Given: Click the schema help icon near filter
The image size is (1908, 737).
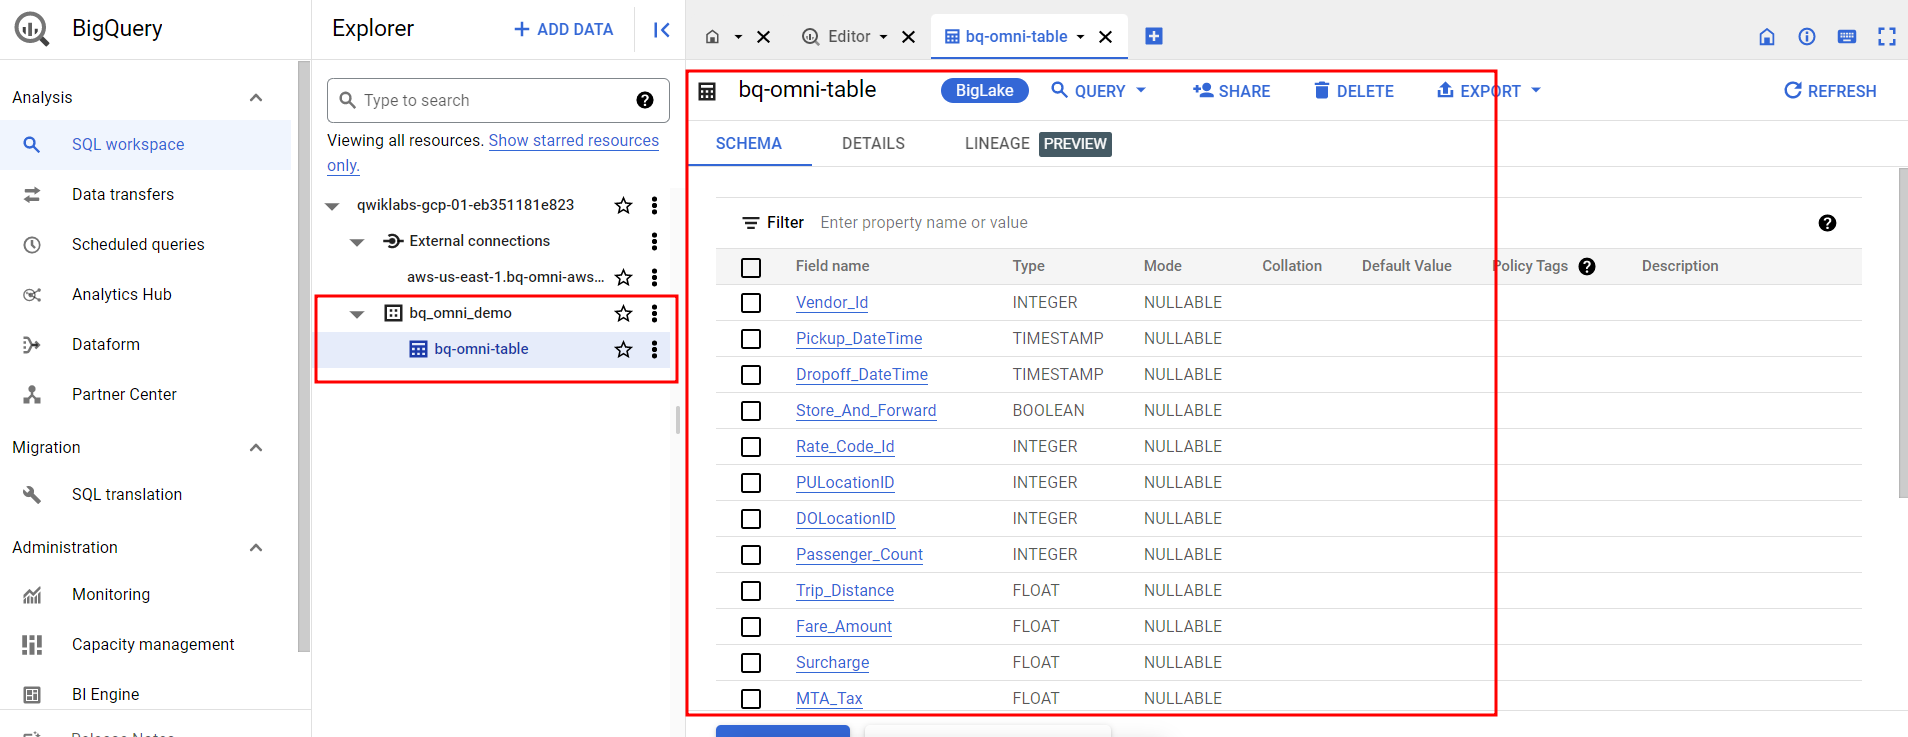Looking at the screenshot, I should [1827, 223].
